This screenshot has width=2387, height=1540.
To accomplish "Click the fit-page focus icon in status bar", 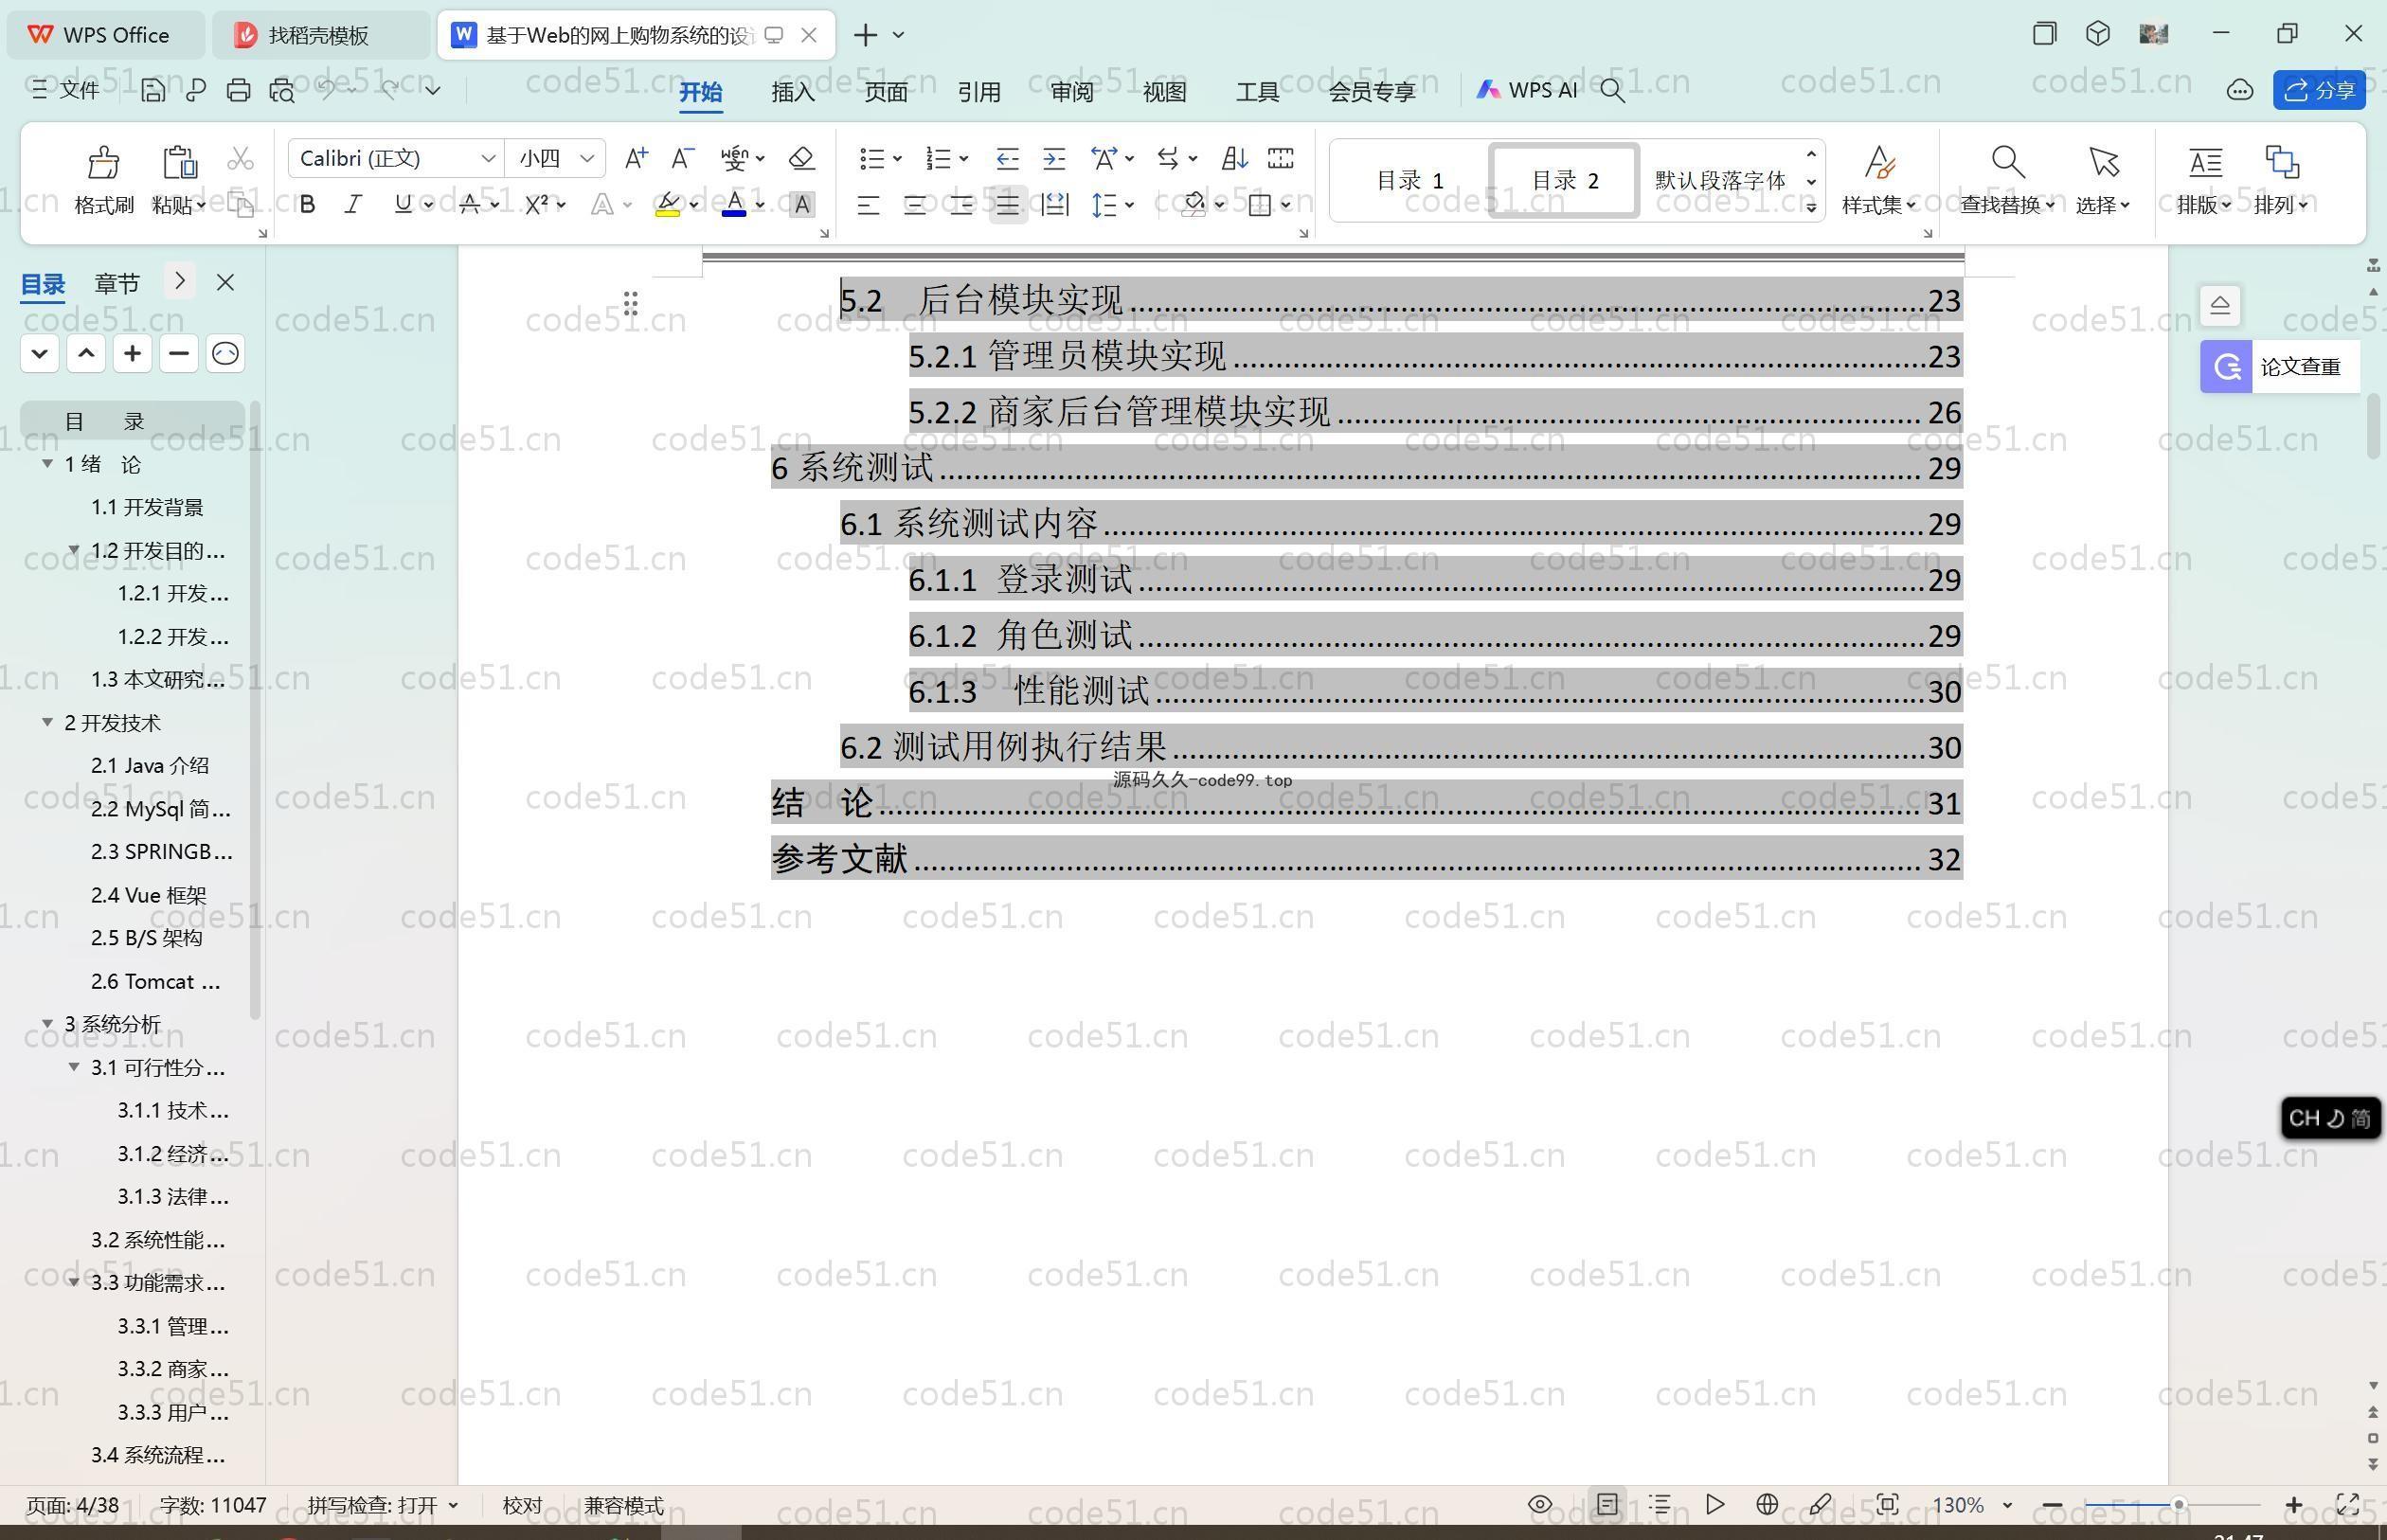I will (1887, 1504).
